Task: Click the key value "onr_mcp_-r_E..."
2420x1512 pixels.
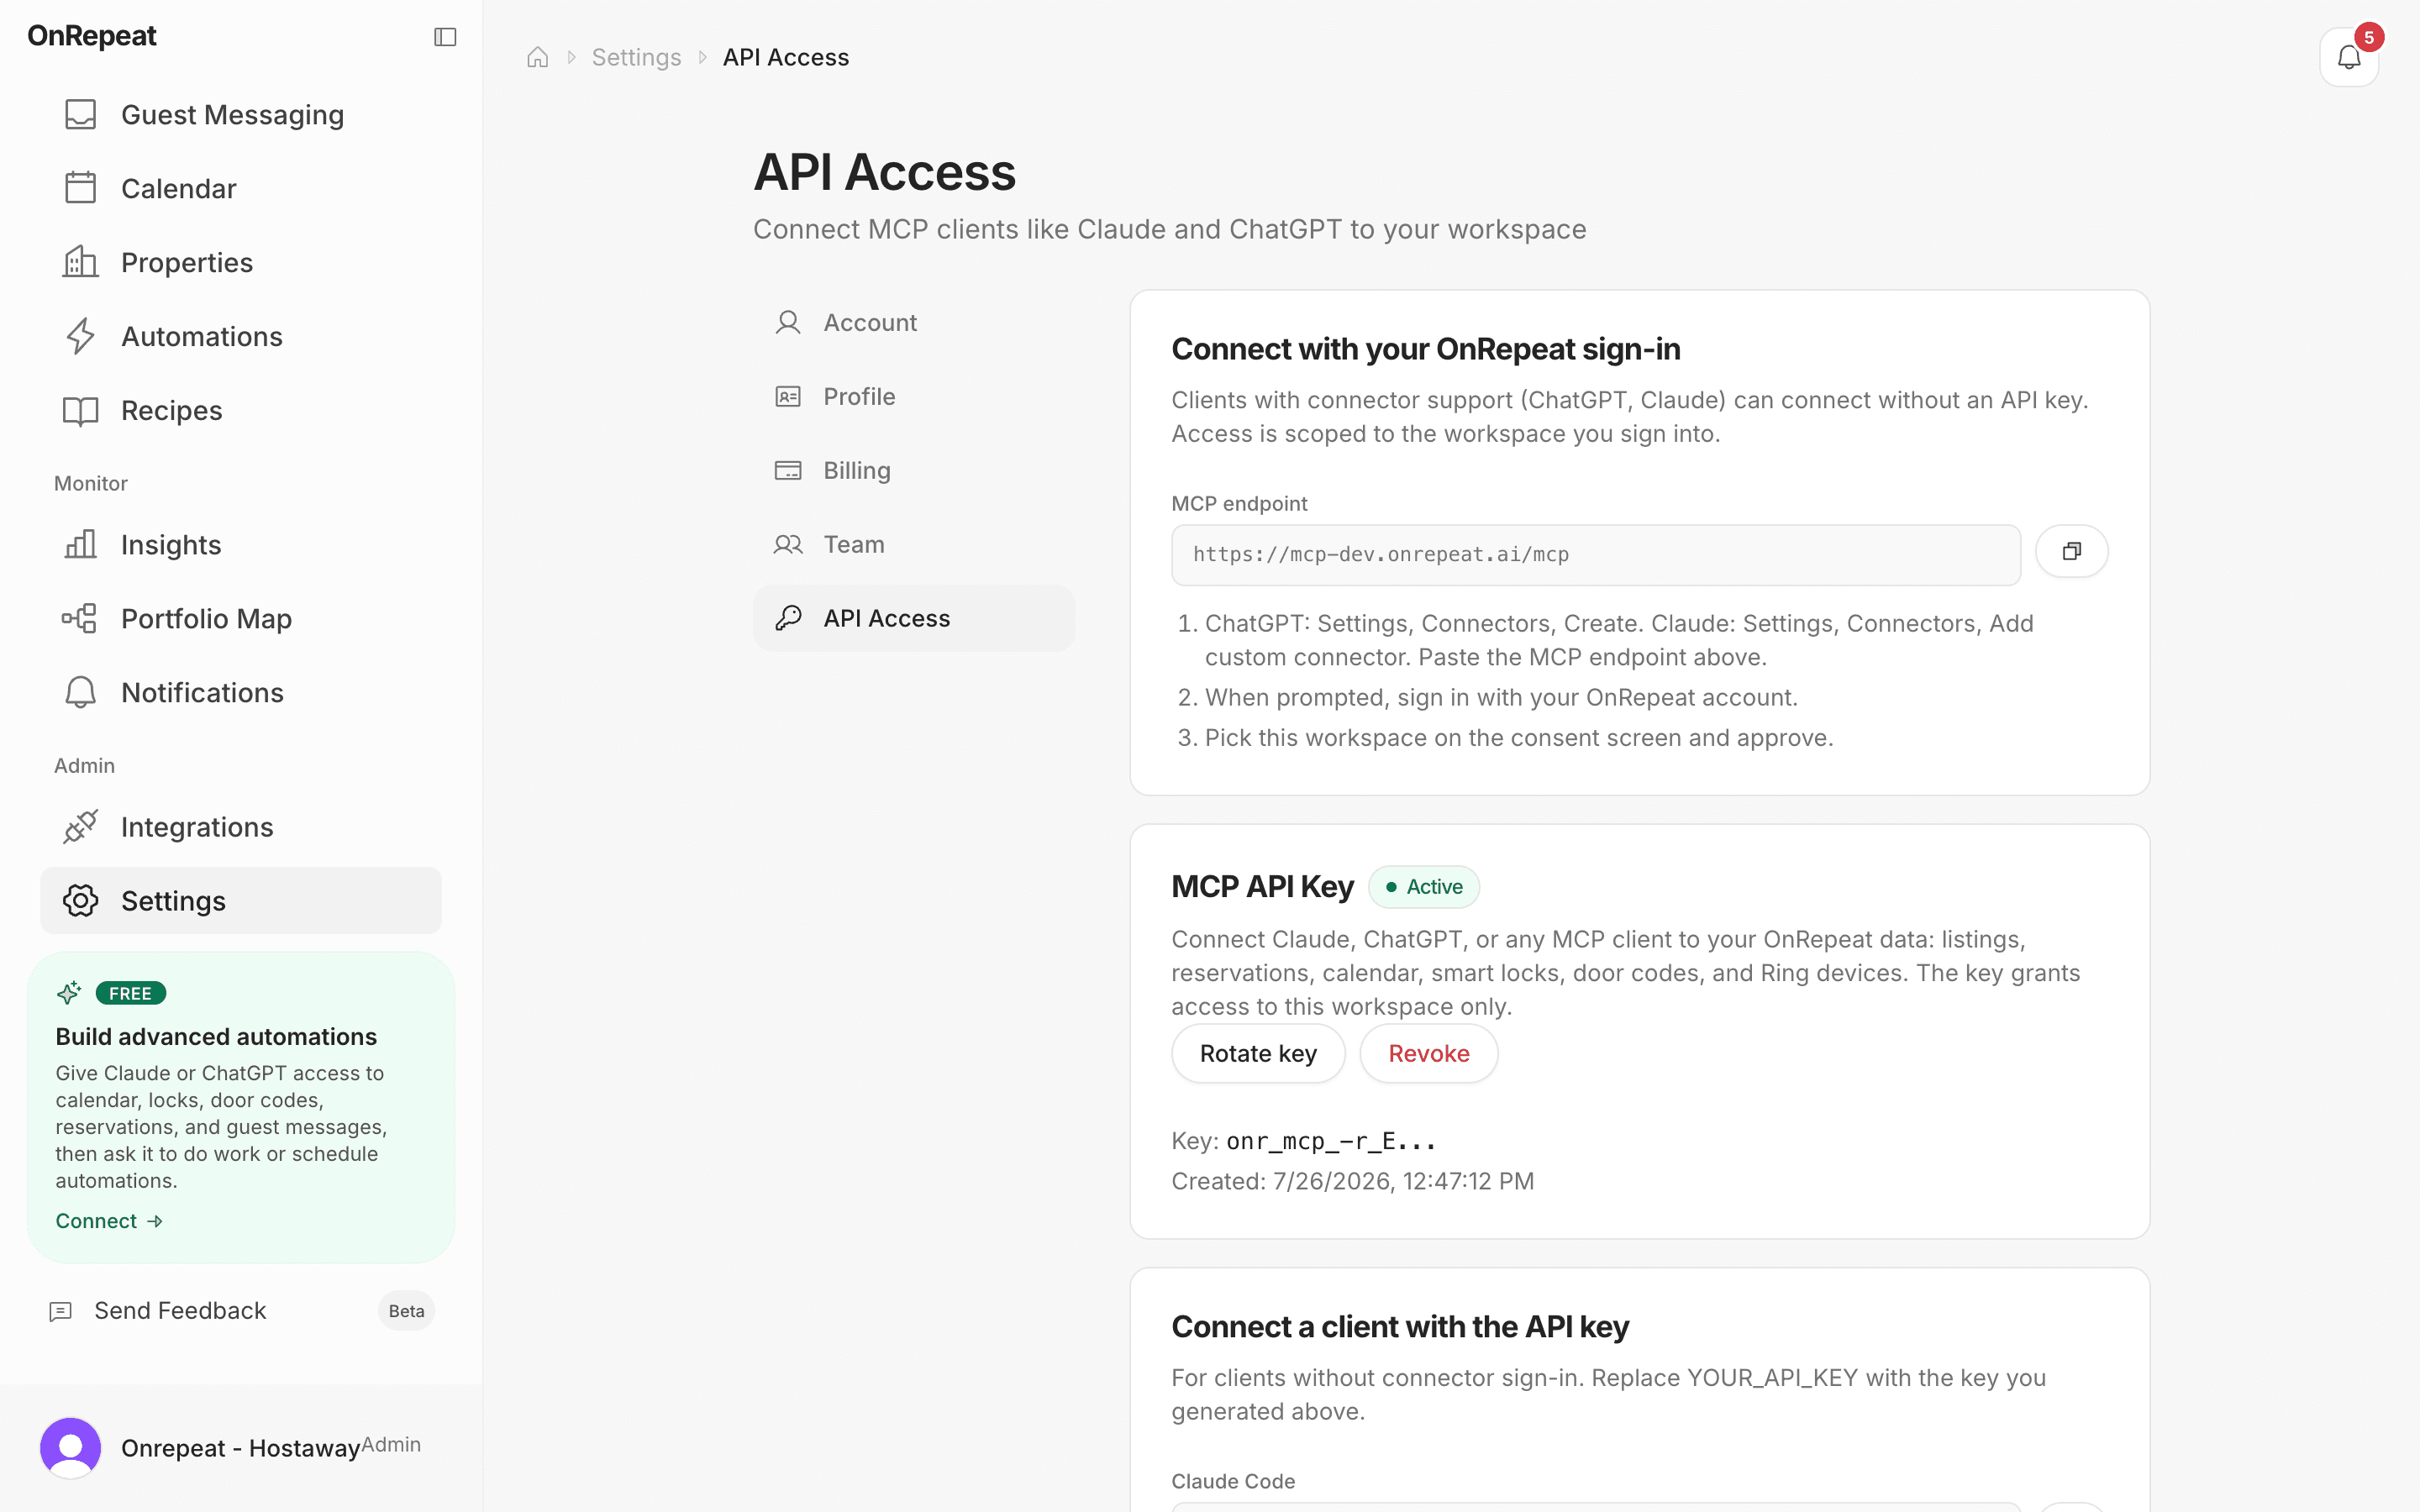Action: [1331, 1141]
